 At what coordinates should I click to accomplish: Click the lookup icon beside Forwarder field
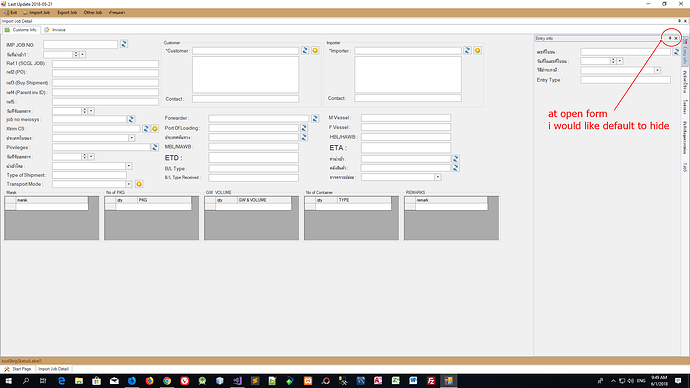(315, 118)
